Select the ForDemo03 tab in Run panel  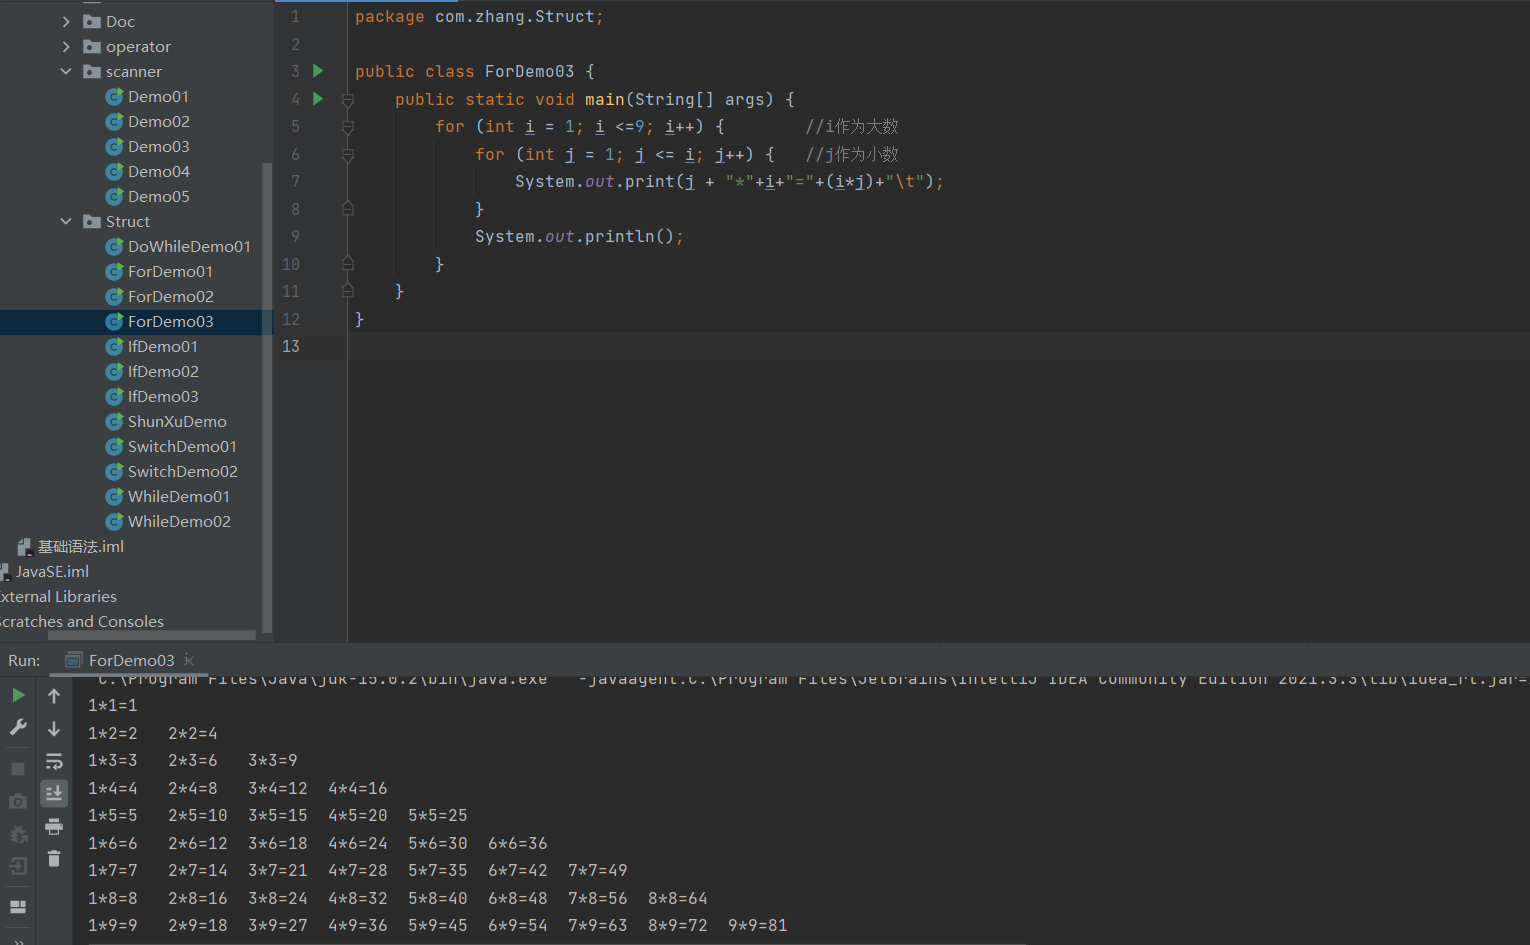coord(130,660)
